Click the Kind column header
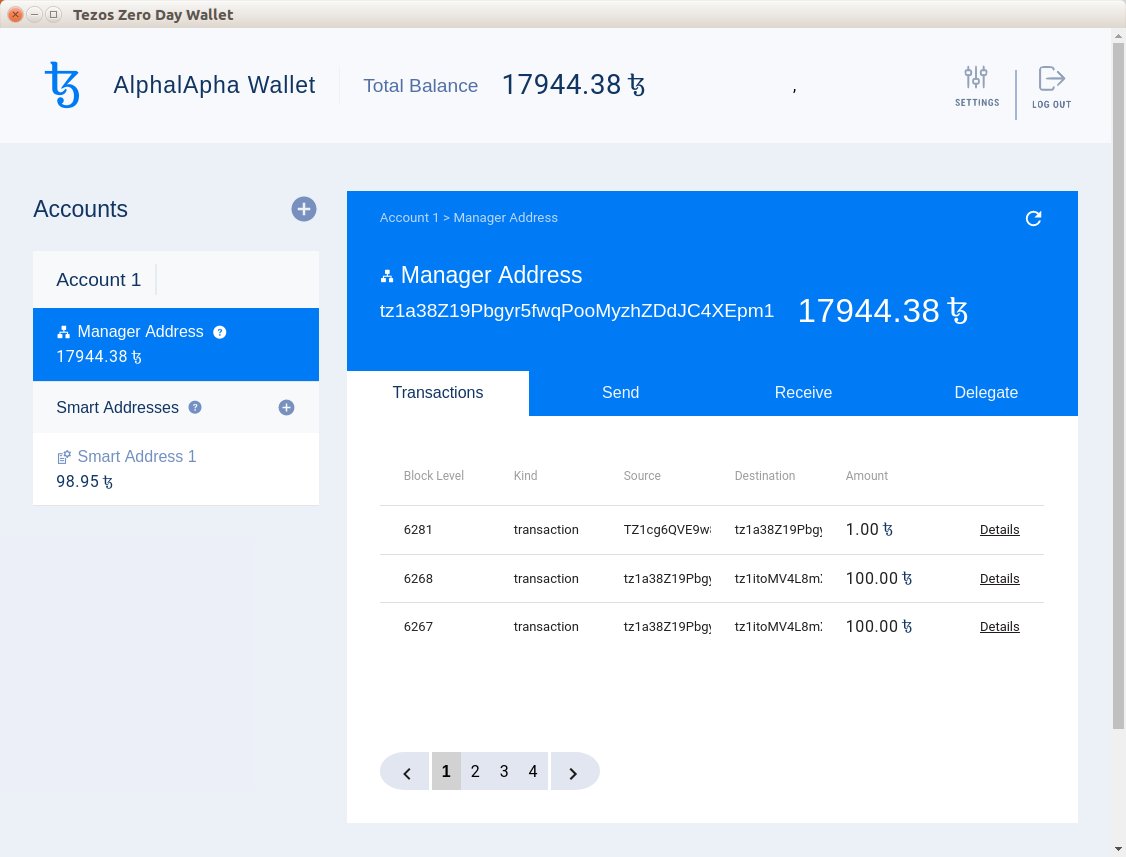This screenshot has height=857, width=1126. (525, 476)
